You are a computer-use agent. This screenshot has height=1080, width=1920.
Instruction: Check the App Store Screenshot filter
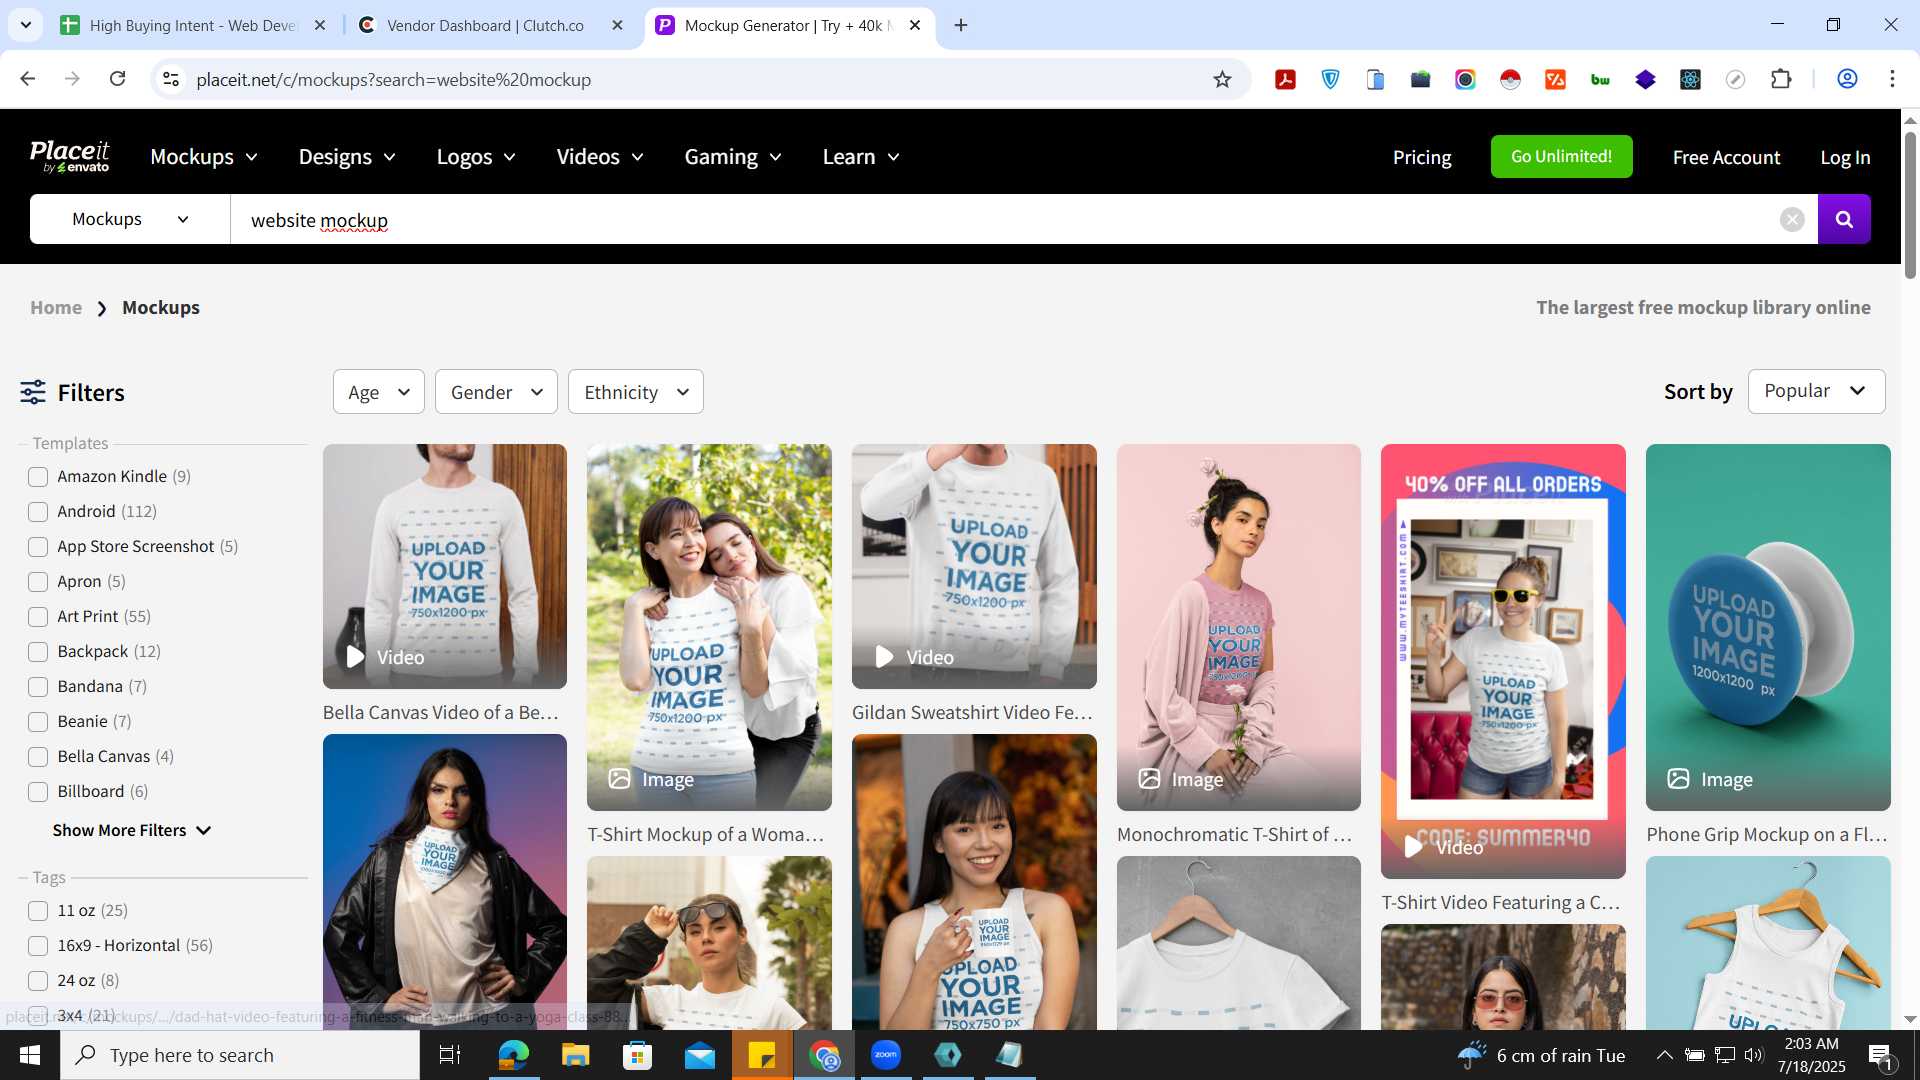[x=38, y=546]
